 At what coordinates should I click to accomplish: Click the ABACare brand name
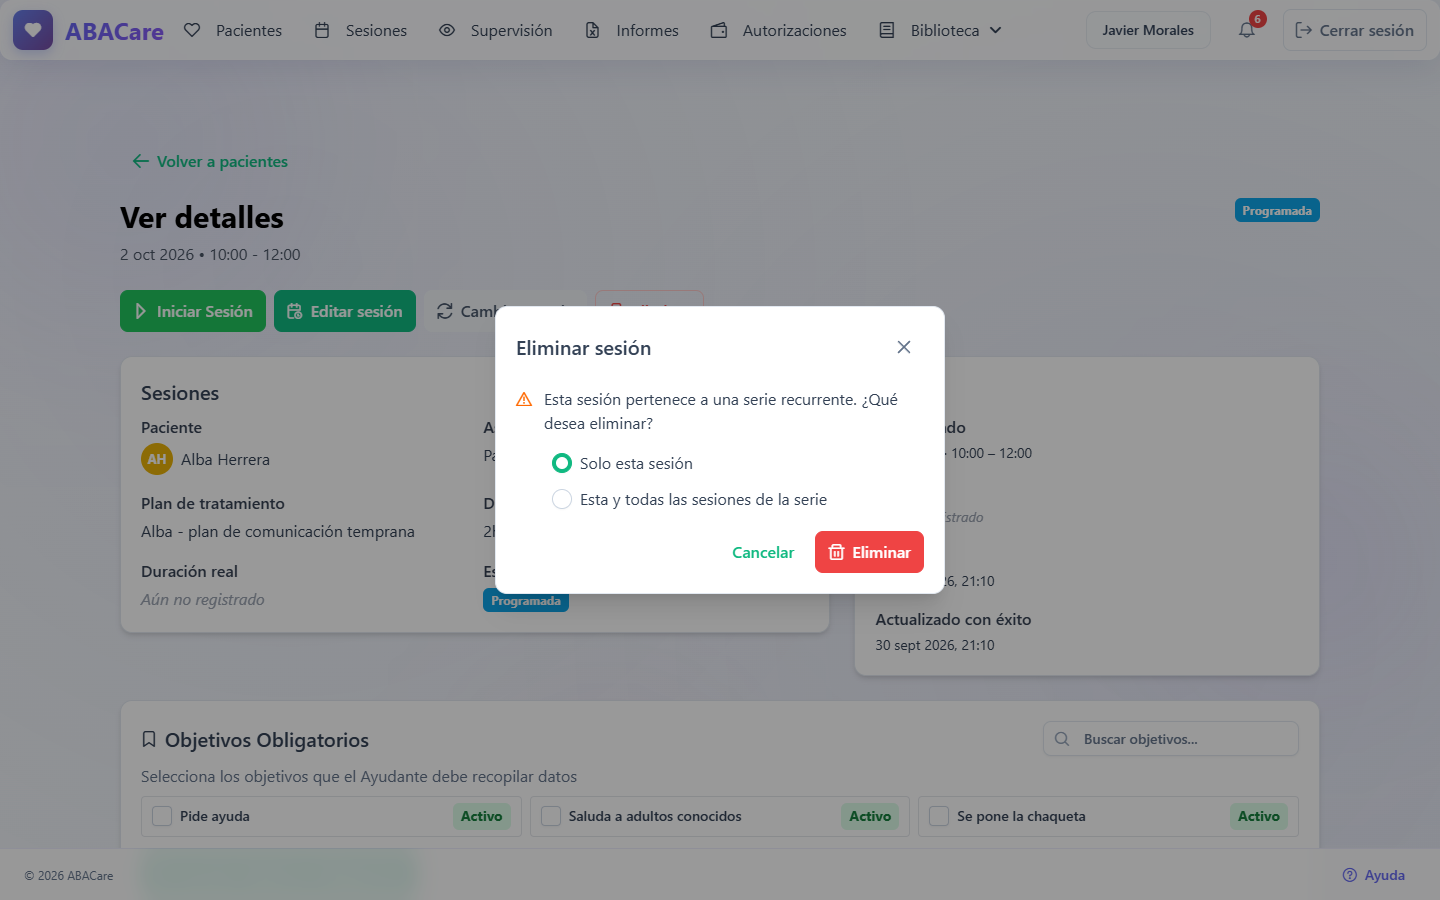pyautogui.click(x=114, y=31)
